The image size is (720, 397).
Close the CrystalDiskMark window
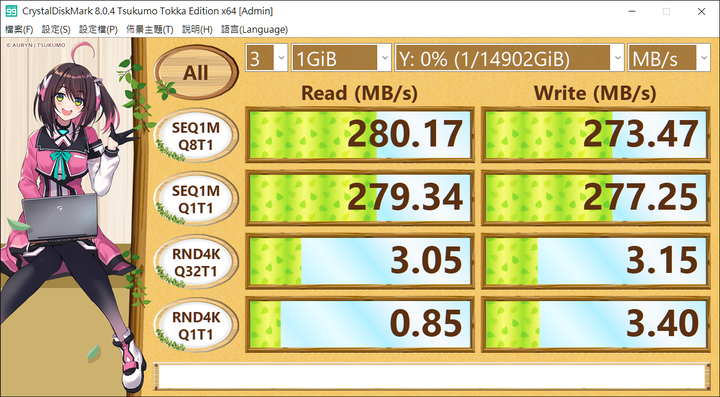pos(701,11)
